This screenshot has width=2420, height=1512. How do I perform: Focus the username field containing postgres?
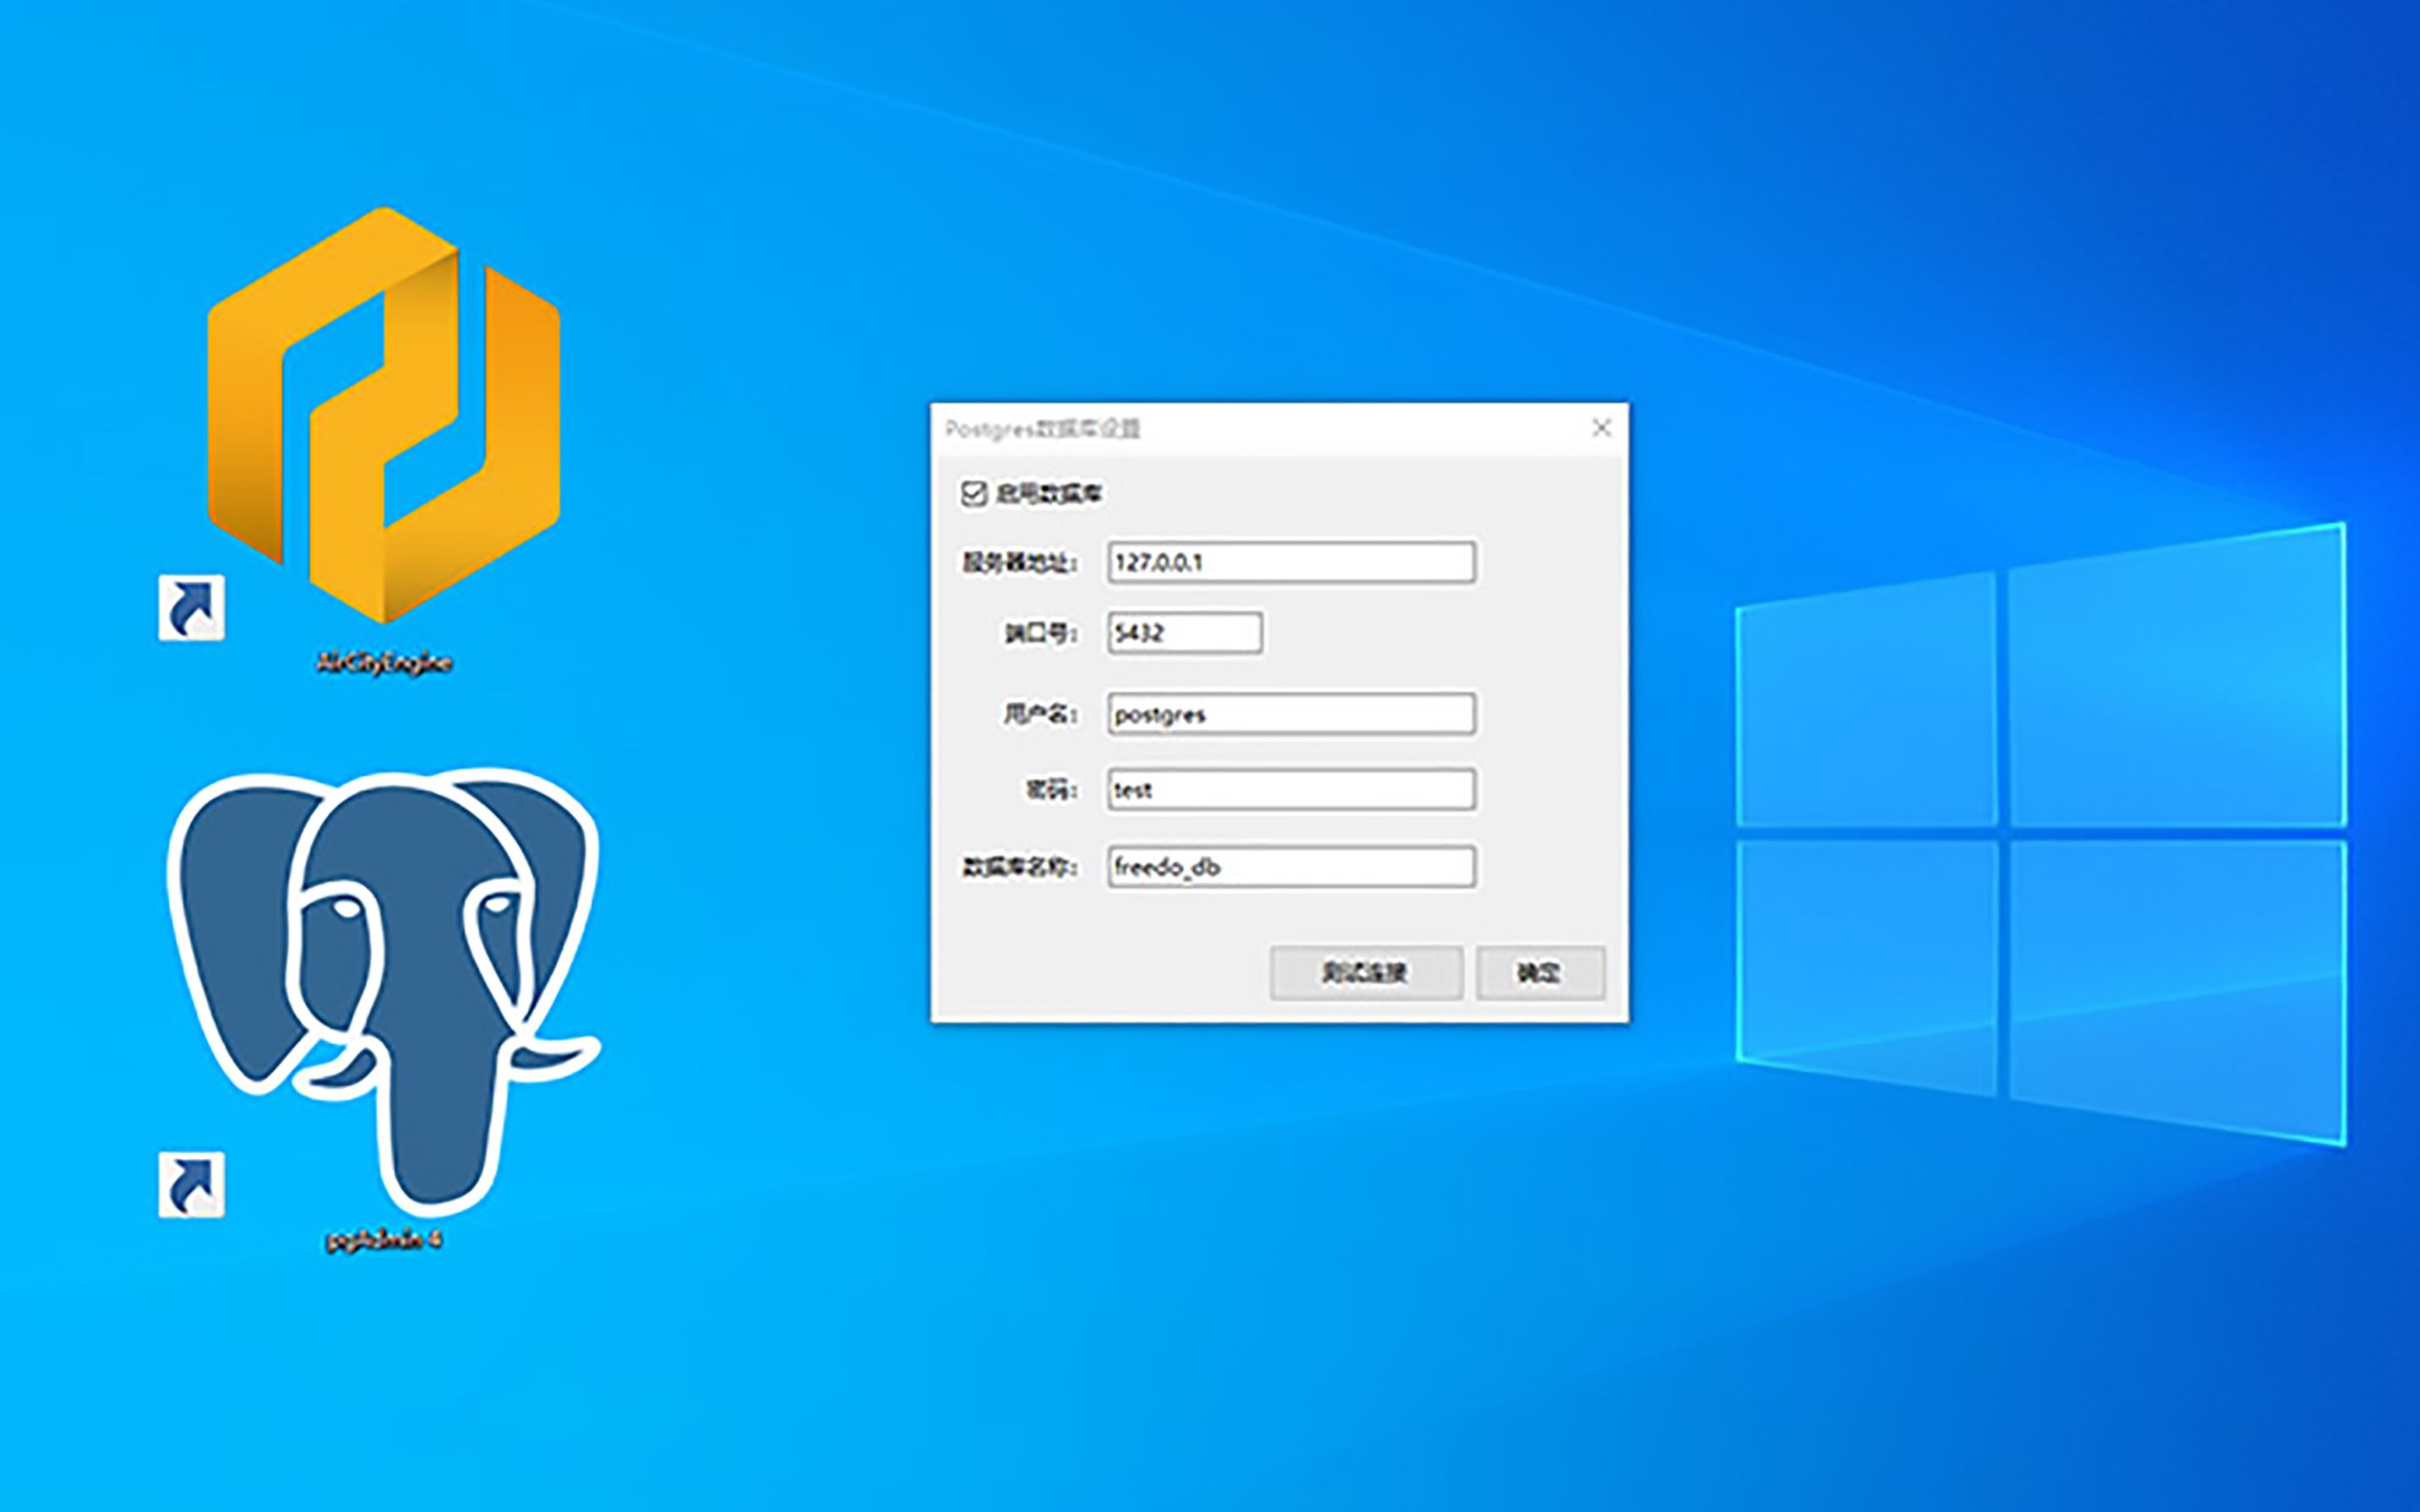(x=1290, y=714)
